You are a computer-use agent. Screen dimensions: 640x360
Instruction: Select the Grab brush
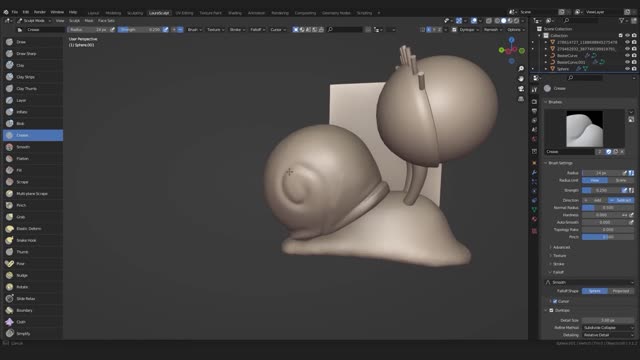tap(33, 217)
